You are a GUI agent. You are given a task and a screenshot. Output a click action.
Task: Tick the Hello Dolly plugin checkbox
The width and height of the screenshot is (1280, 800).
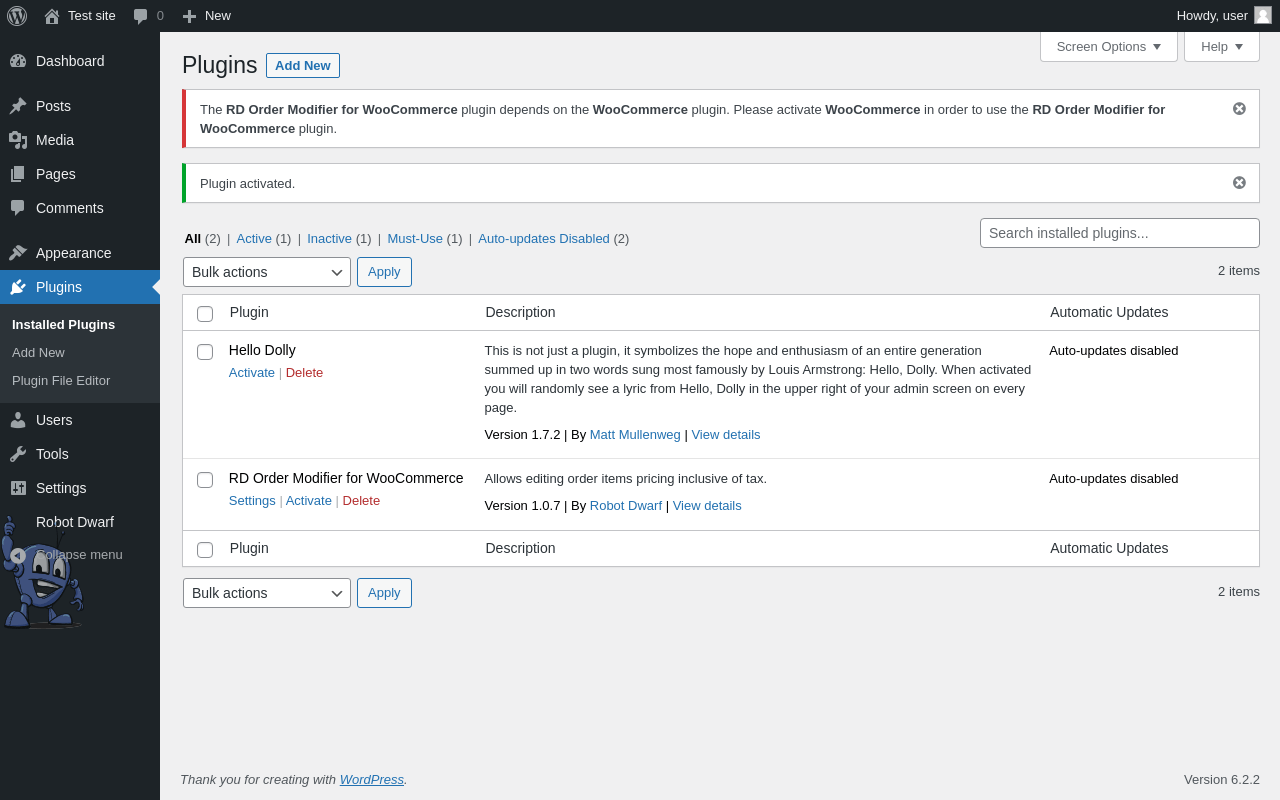pyautogui.click(x=205, y=352)
